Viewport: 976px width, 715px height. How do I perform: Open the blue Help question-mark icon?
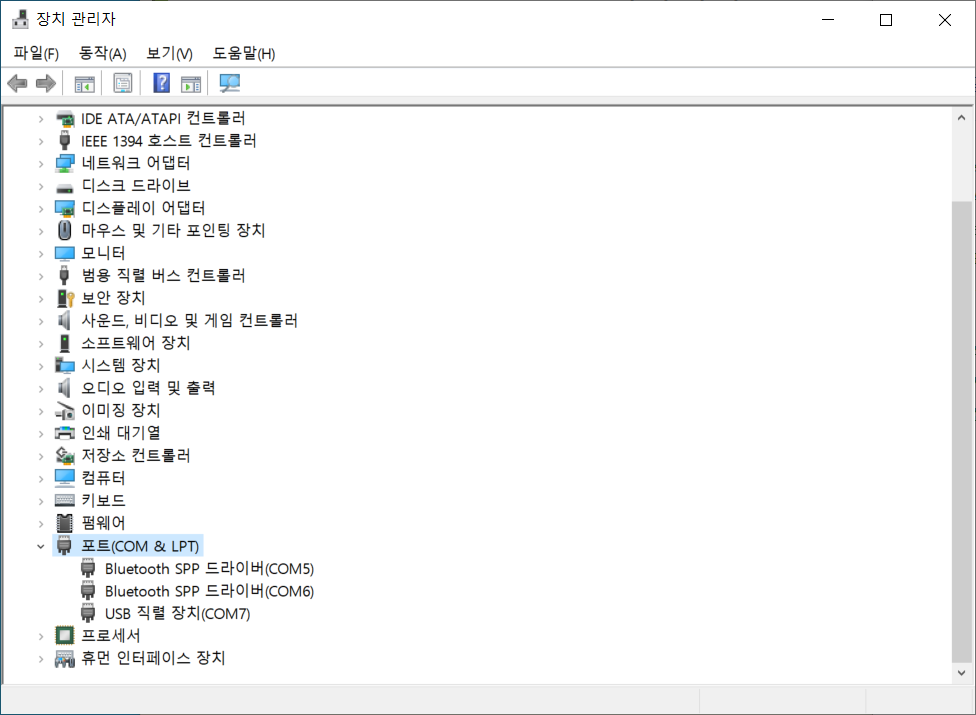click(x=162, y=83)
